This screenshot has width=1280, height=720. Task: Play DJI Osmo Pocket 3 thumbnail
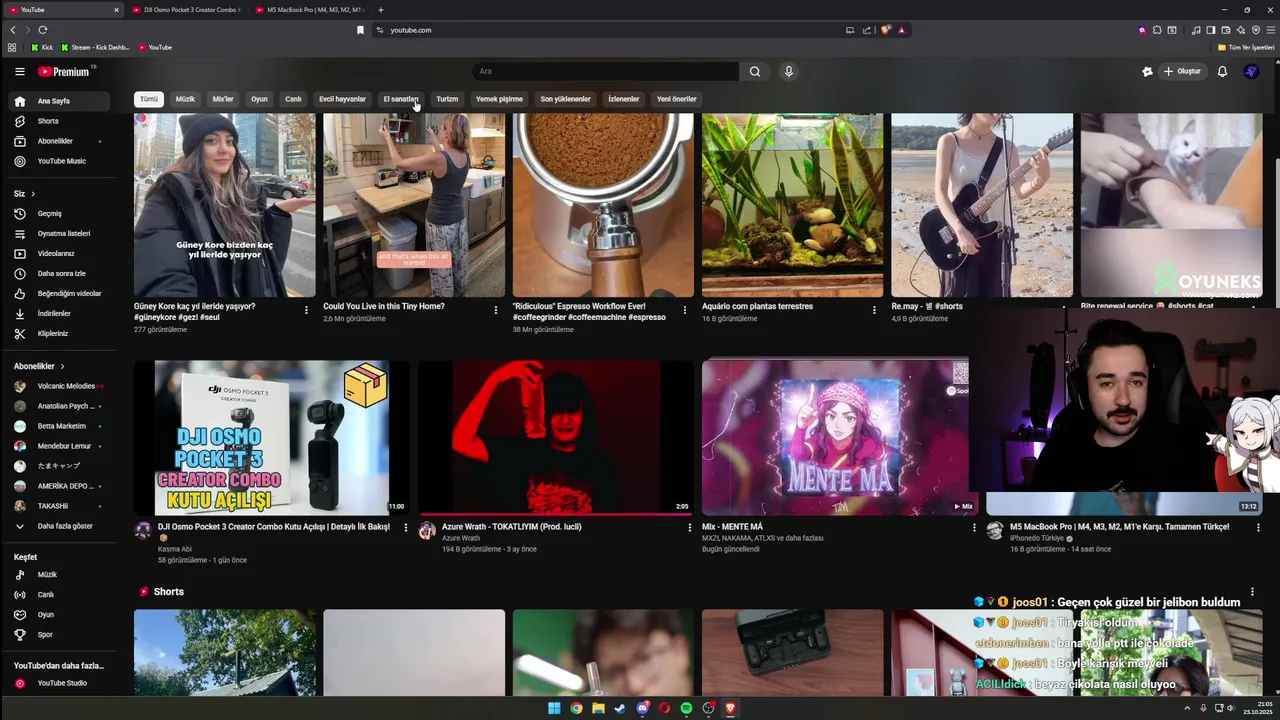(x=271, y=438)
